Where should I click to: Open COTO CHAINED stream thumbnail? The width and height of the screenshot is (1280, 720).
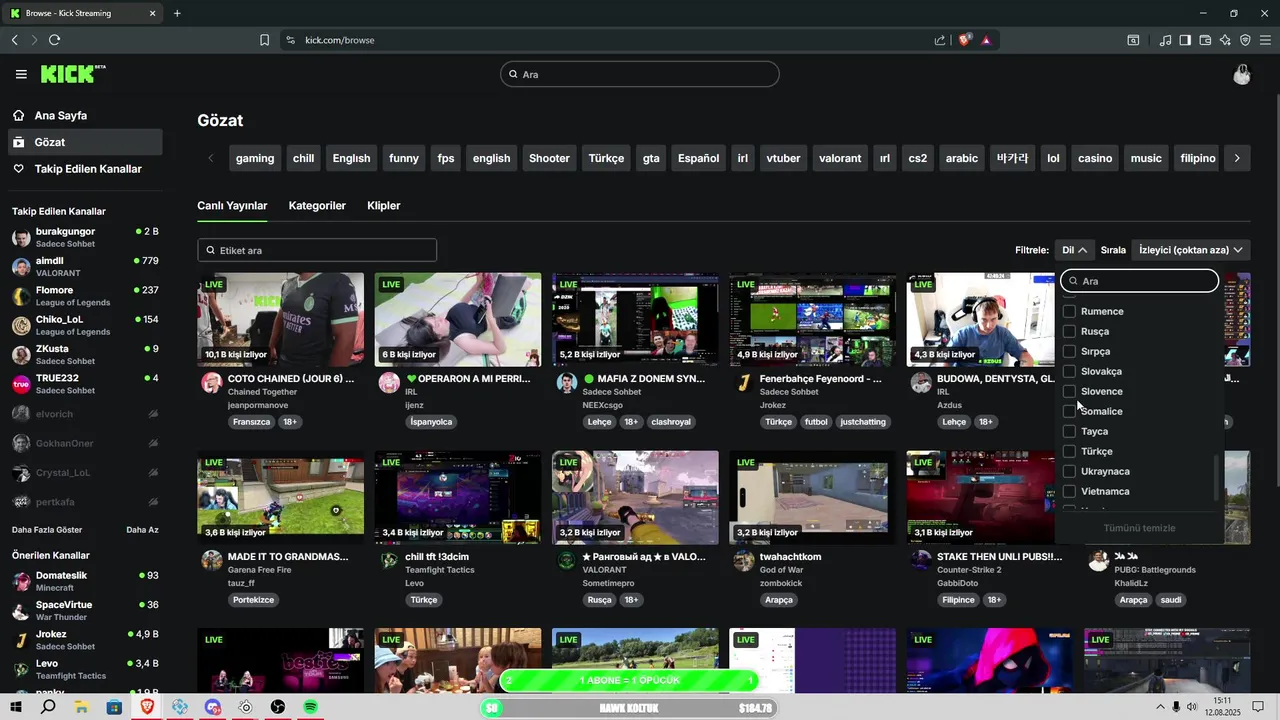tap(281, 320)
